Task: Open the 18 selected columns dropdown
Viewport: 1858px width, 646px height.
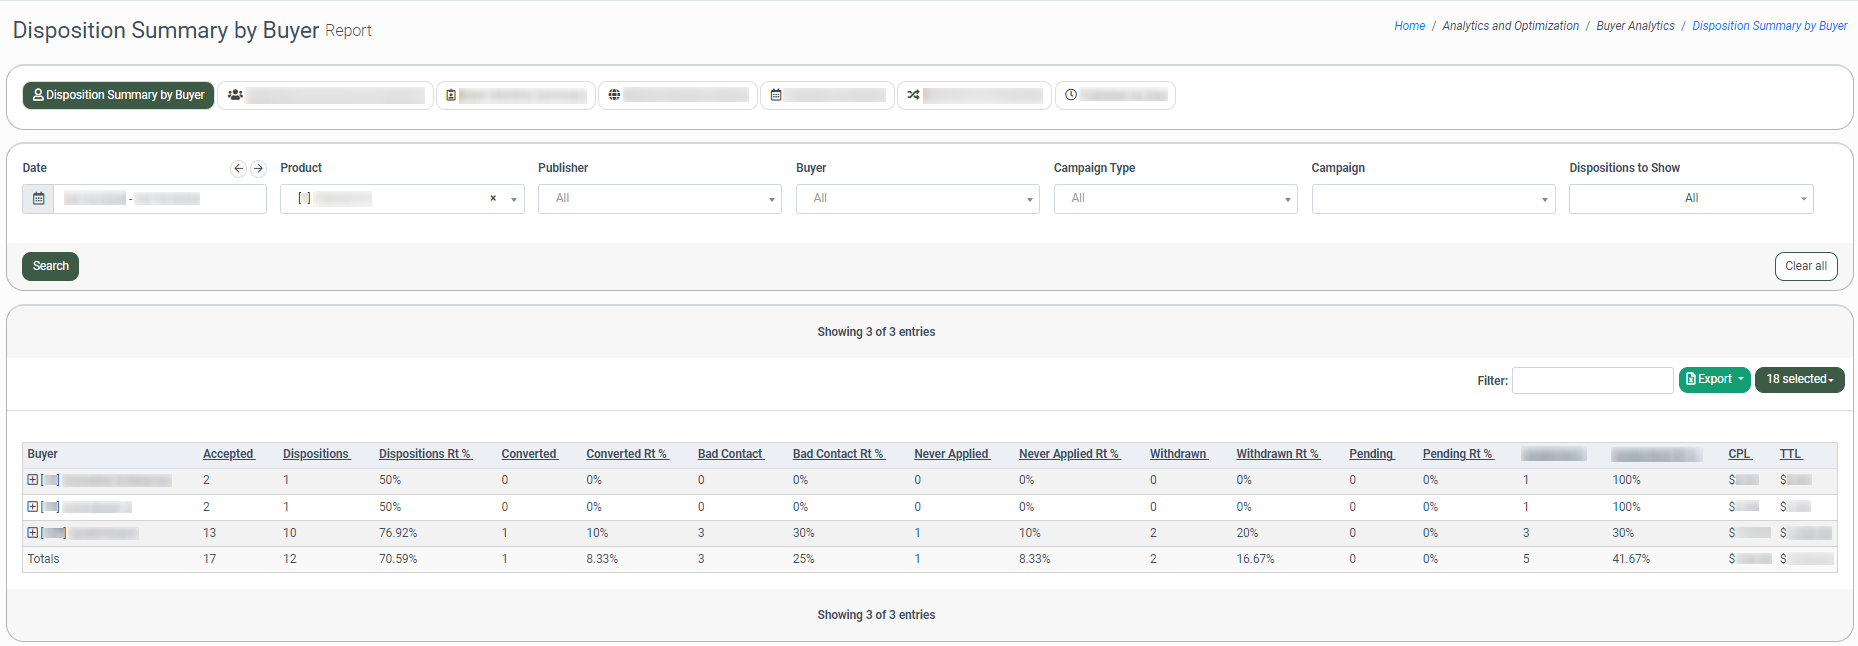Action: (1799, 380)
